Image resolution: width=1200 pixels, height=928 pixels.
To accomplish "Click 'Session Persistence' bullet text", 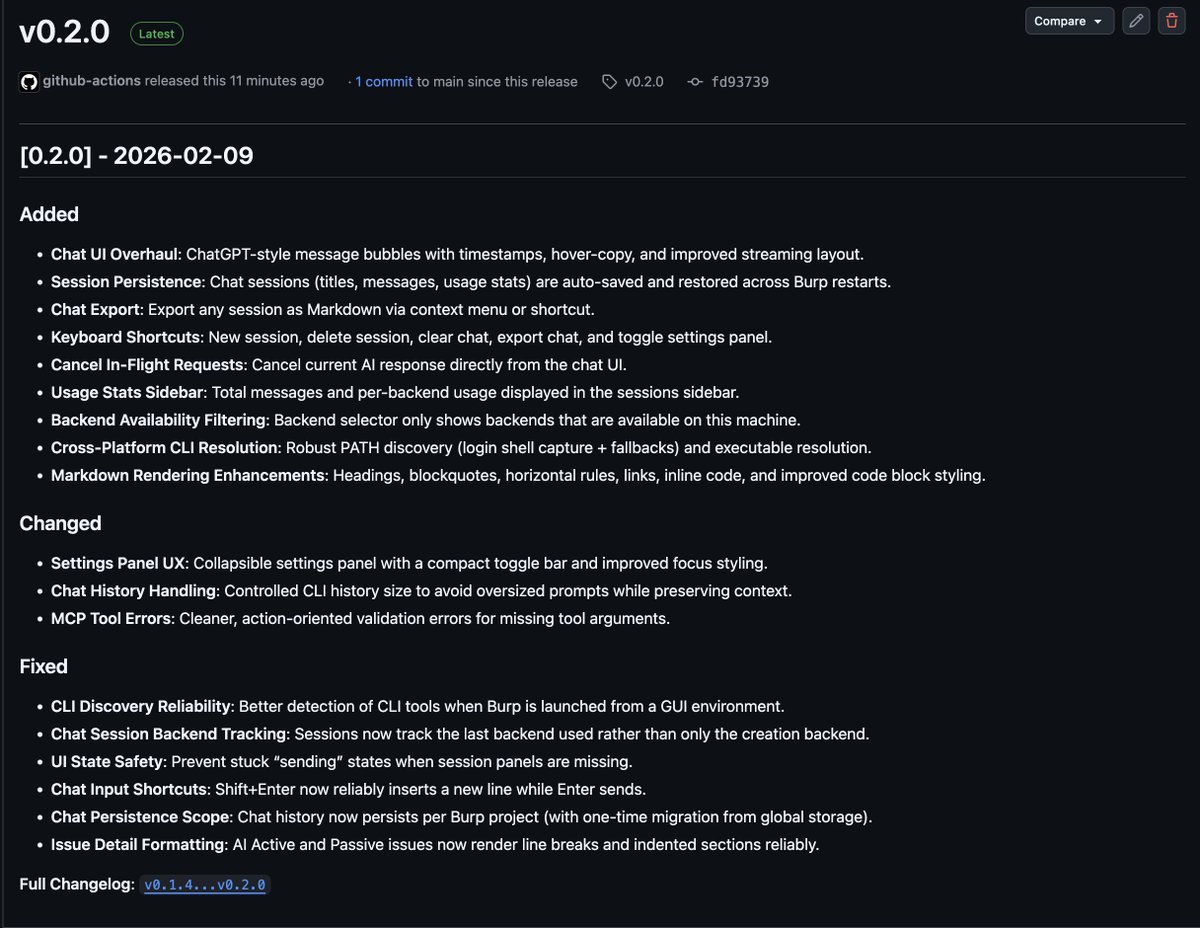I will coord(127,282).
